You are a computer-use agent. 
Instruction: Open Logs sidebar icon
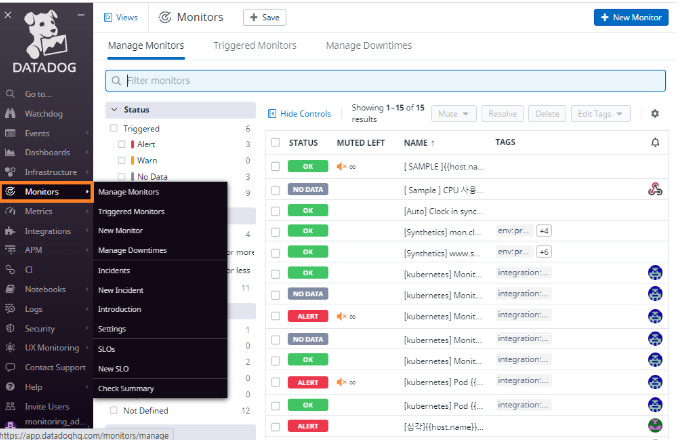(10, 309)
